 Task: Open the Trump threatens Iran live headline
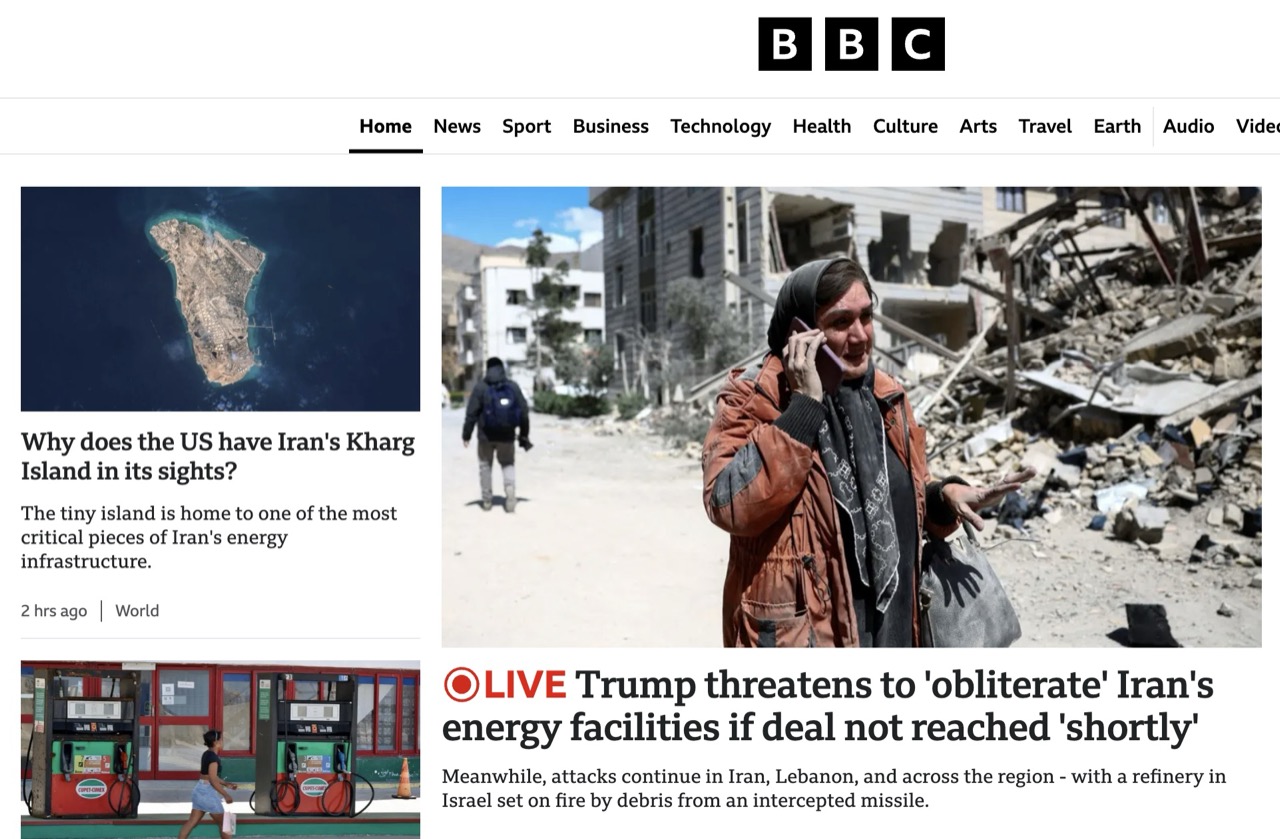pyautogui.click(x=828, y=706)
